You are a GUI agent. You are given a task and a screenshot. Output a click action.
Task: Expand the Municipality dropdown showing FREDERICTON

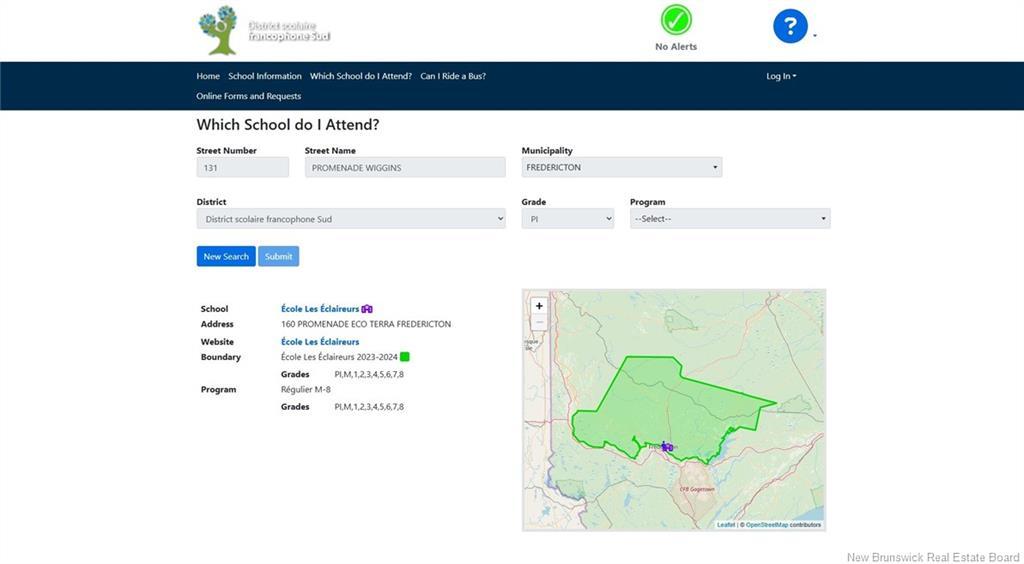tap(621, 168)
